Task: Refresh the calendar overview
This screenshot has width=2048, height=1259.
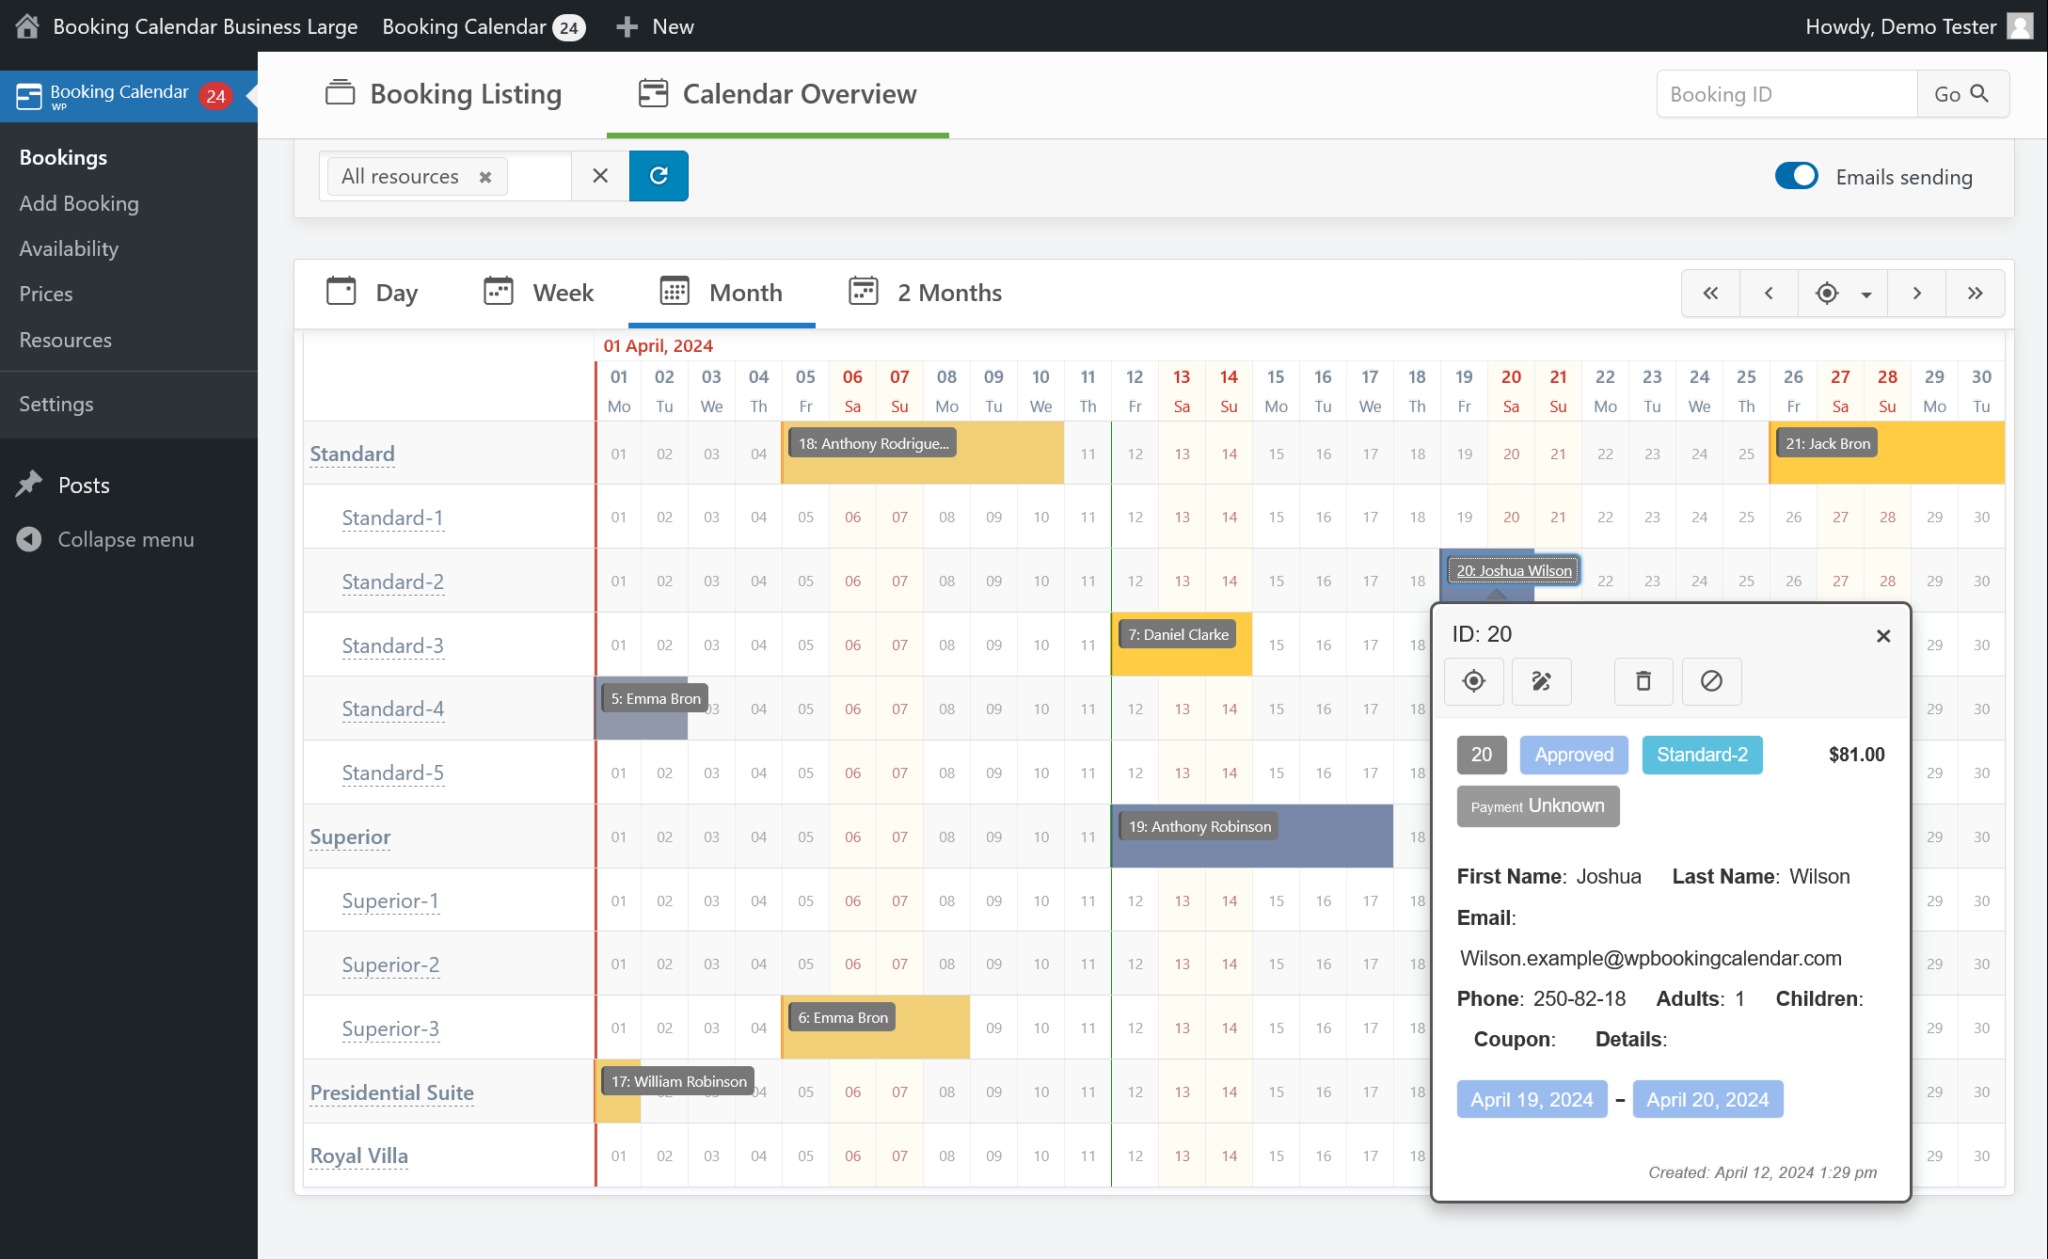Action: click(659, 176)
